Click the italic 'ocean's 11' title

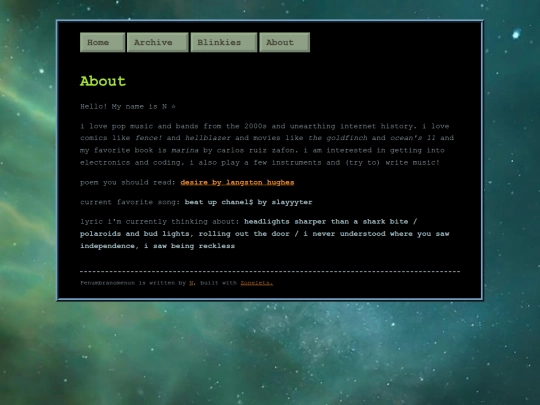click(413, 138)
